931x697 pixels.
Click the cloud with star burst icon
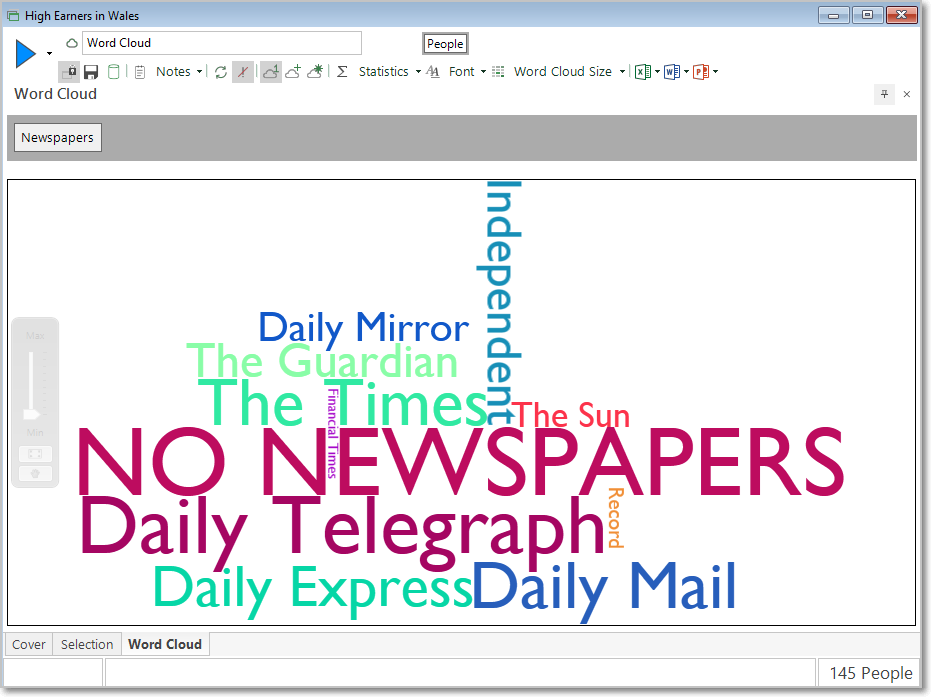pos(315,72)
